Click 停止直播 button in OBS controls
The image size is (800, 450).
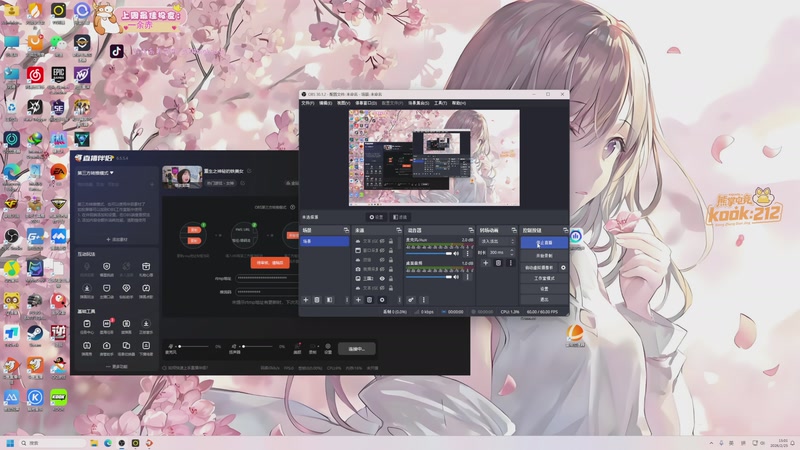point(544,243)
